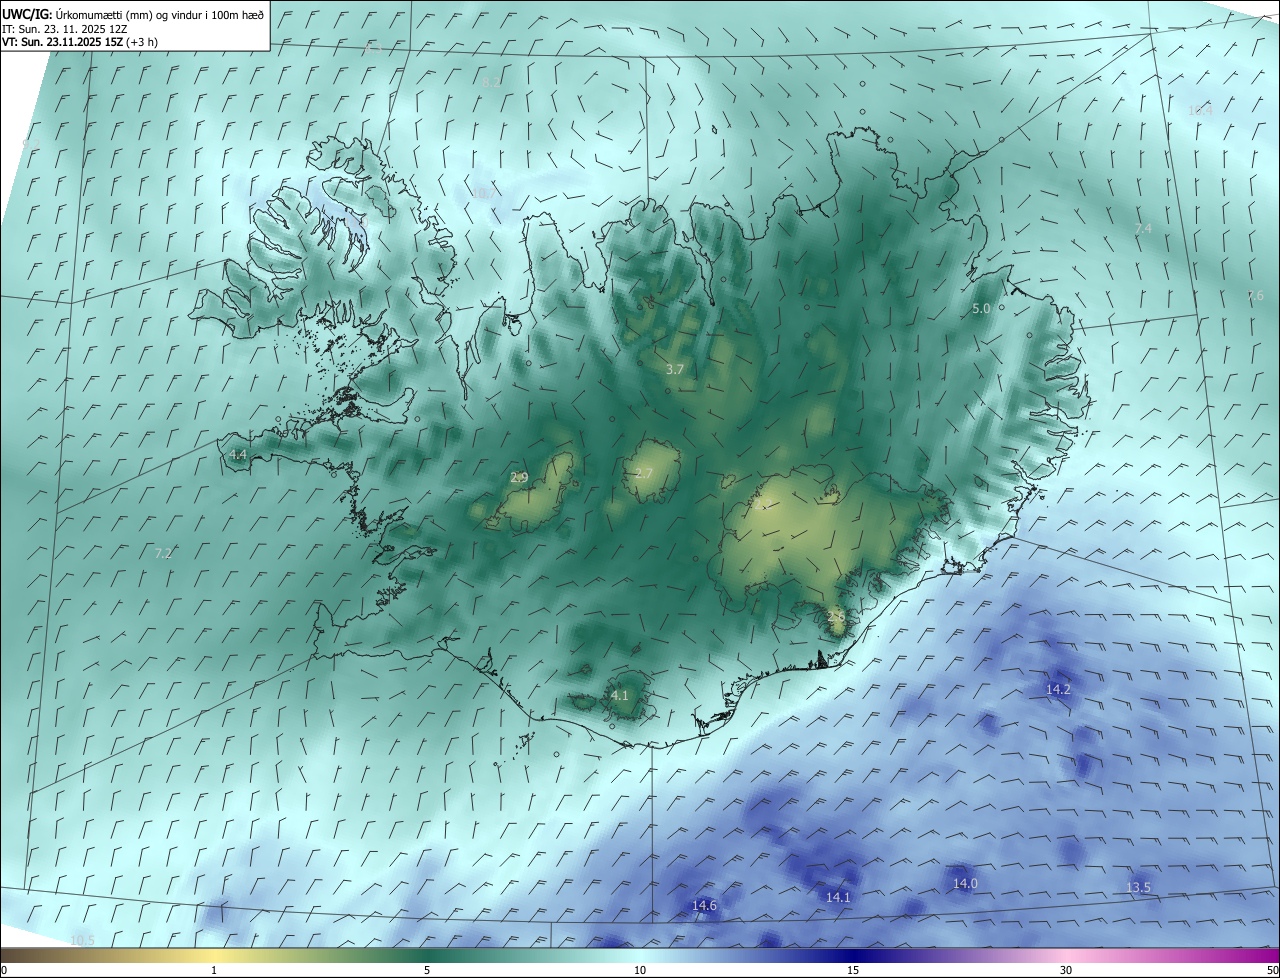Click the 14.0 value label offshore
Screen dimensions: 1280x978
click(965, 883)
